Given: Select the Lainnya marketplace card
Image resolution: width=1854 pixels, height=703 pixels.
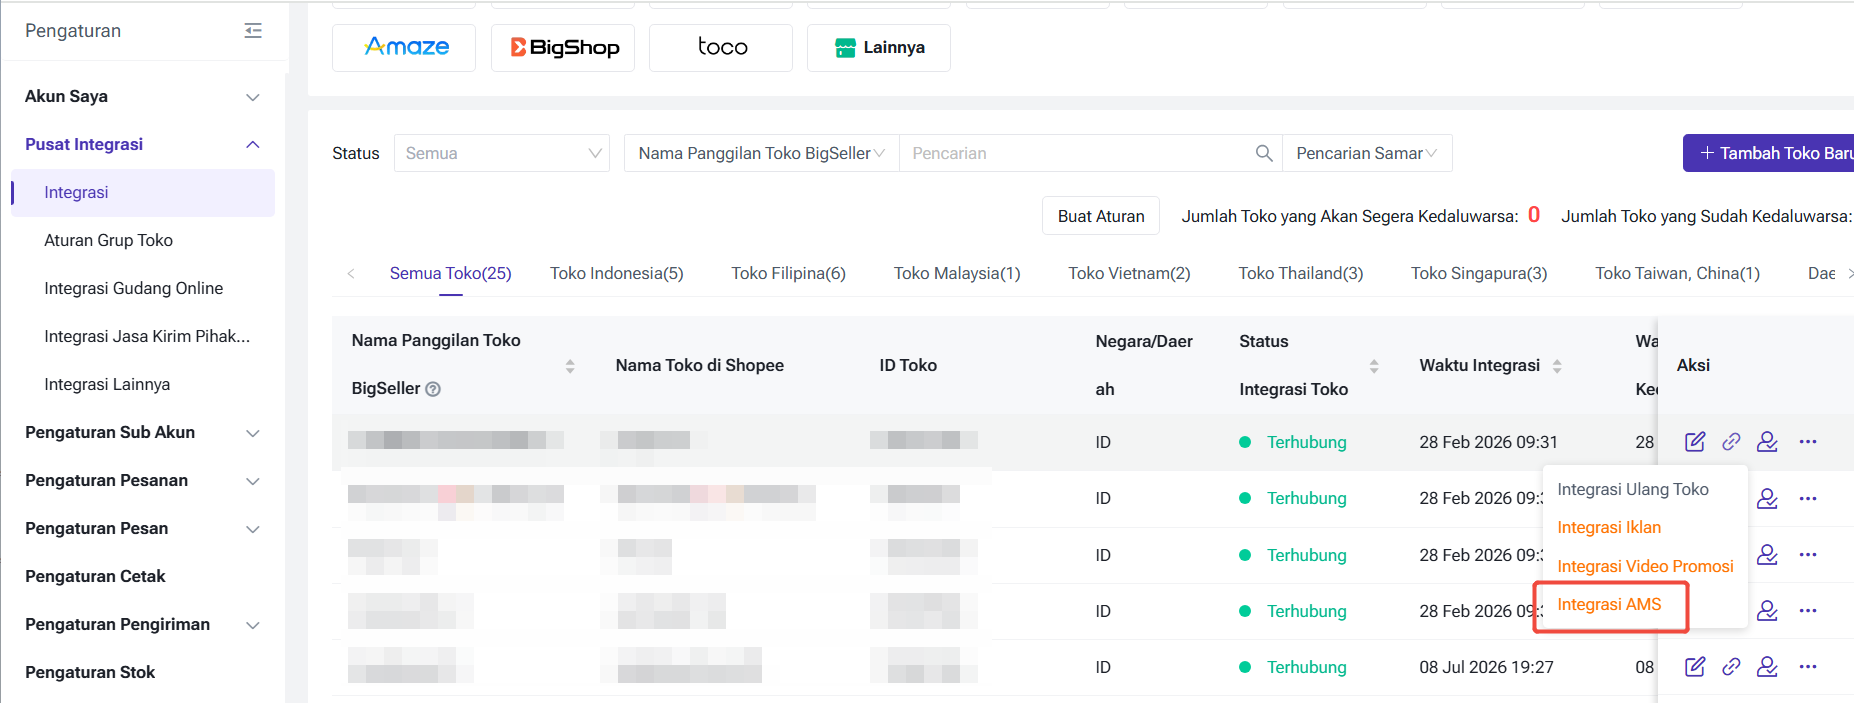Looking at the screenshot, I should (879, 47).
